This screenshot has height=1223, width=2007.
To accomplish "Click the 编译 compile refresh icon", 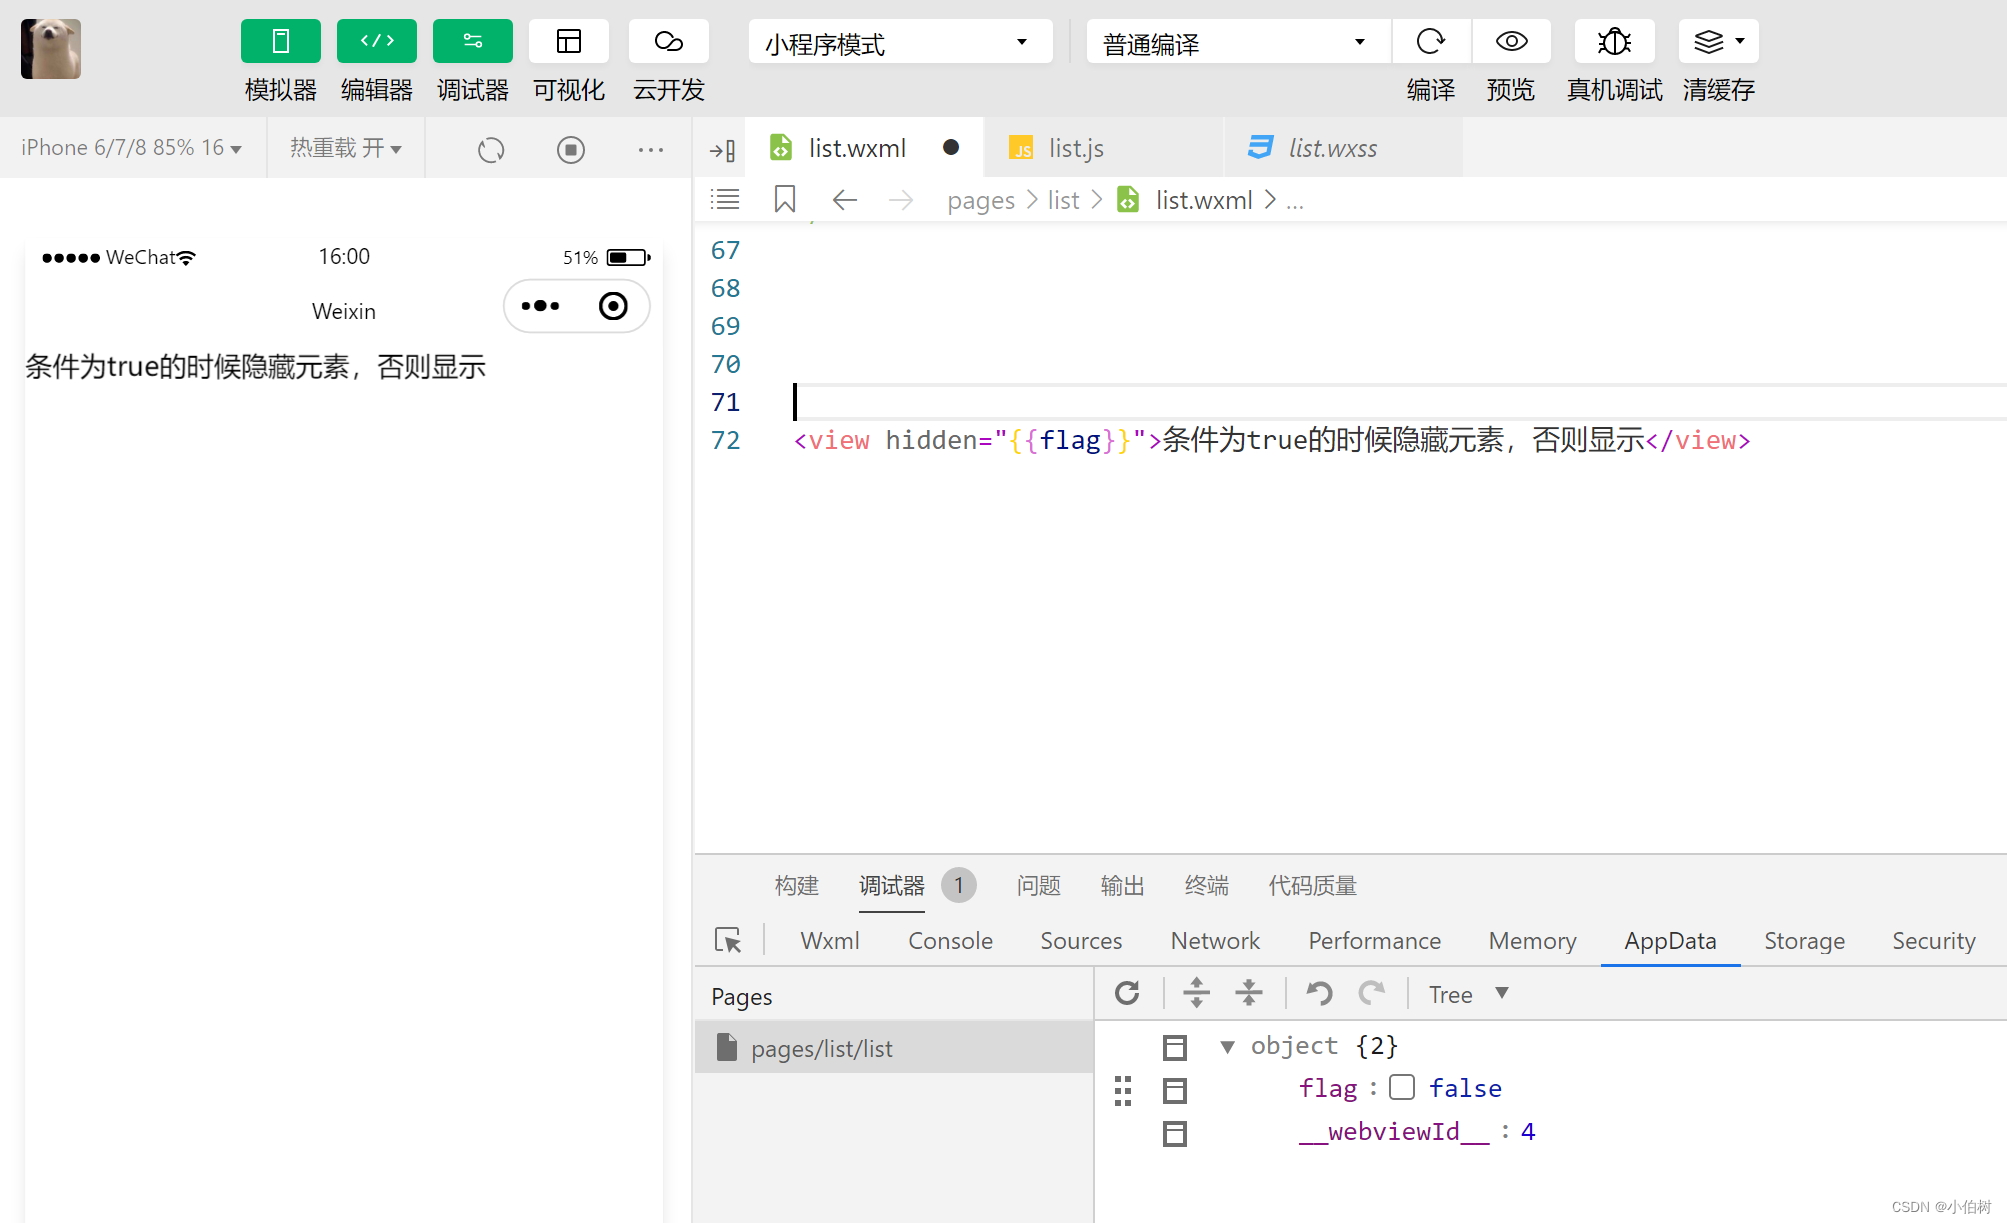I will click(1430, 41).
